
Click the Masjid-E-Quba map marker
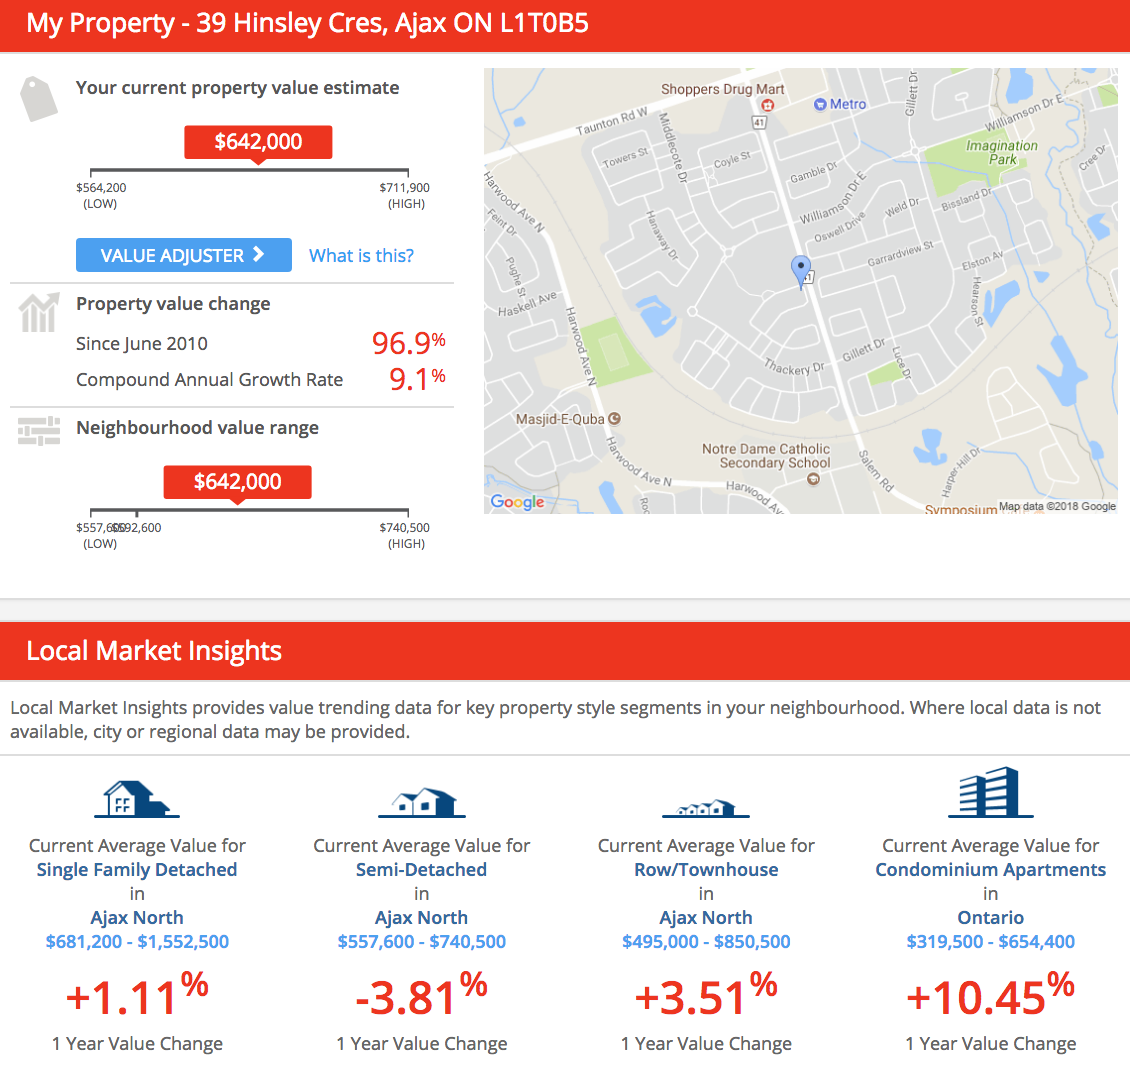pyautogui.click(x=614, y=418)
